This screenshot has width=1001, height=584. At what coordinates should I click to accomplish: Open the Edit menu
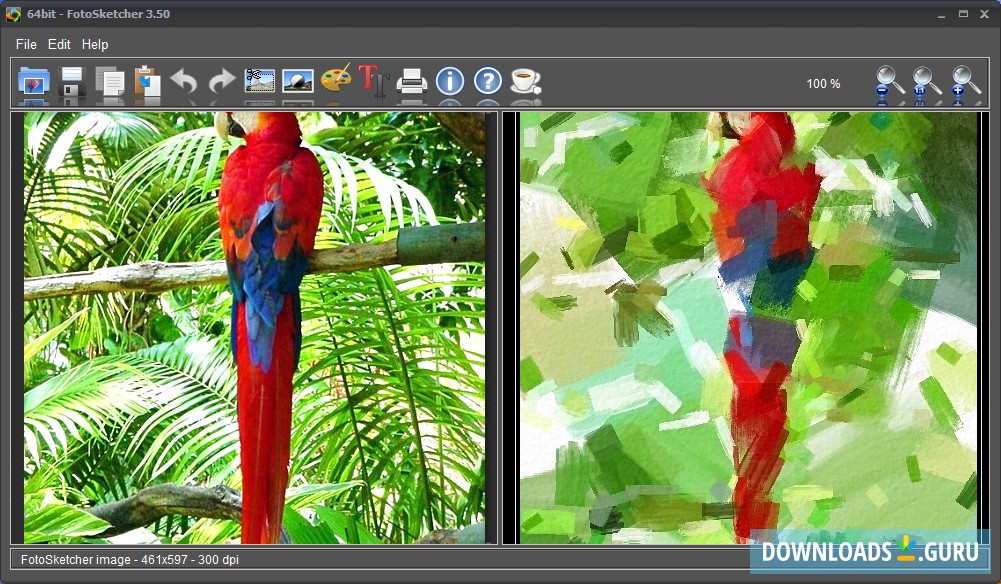pos(59,44)
